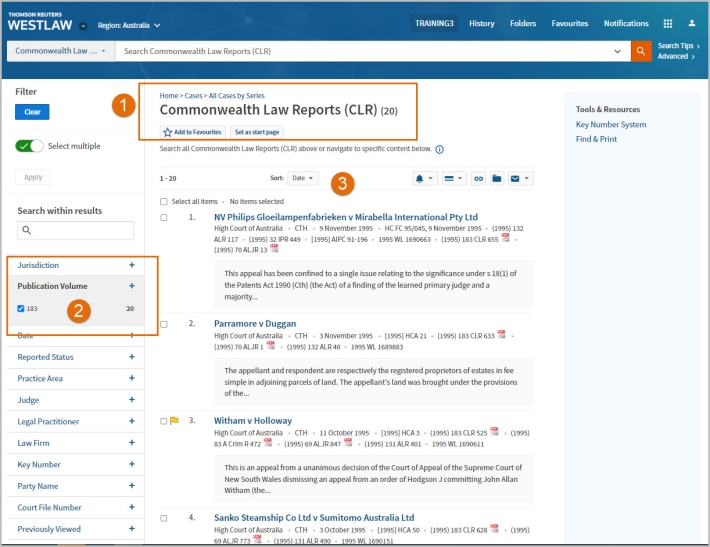Expand the Previously Viewed filter

[132, 528]
